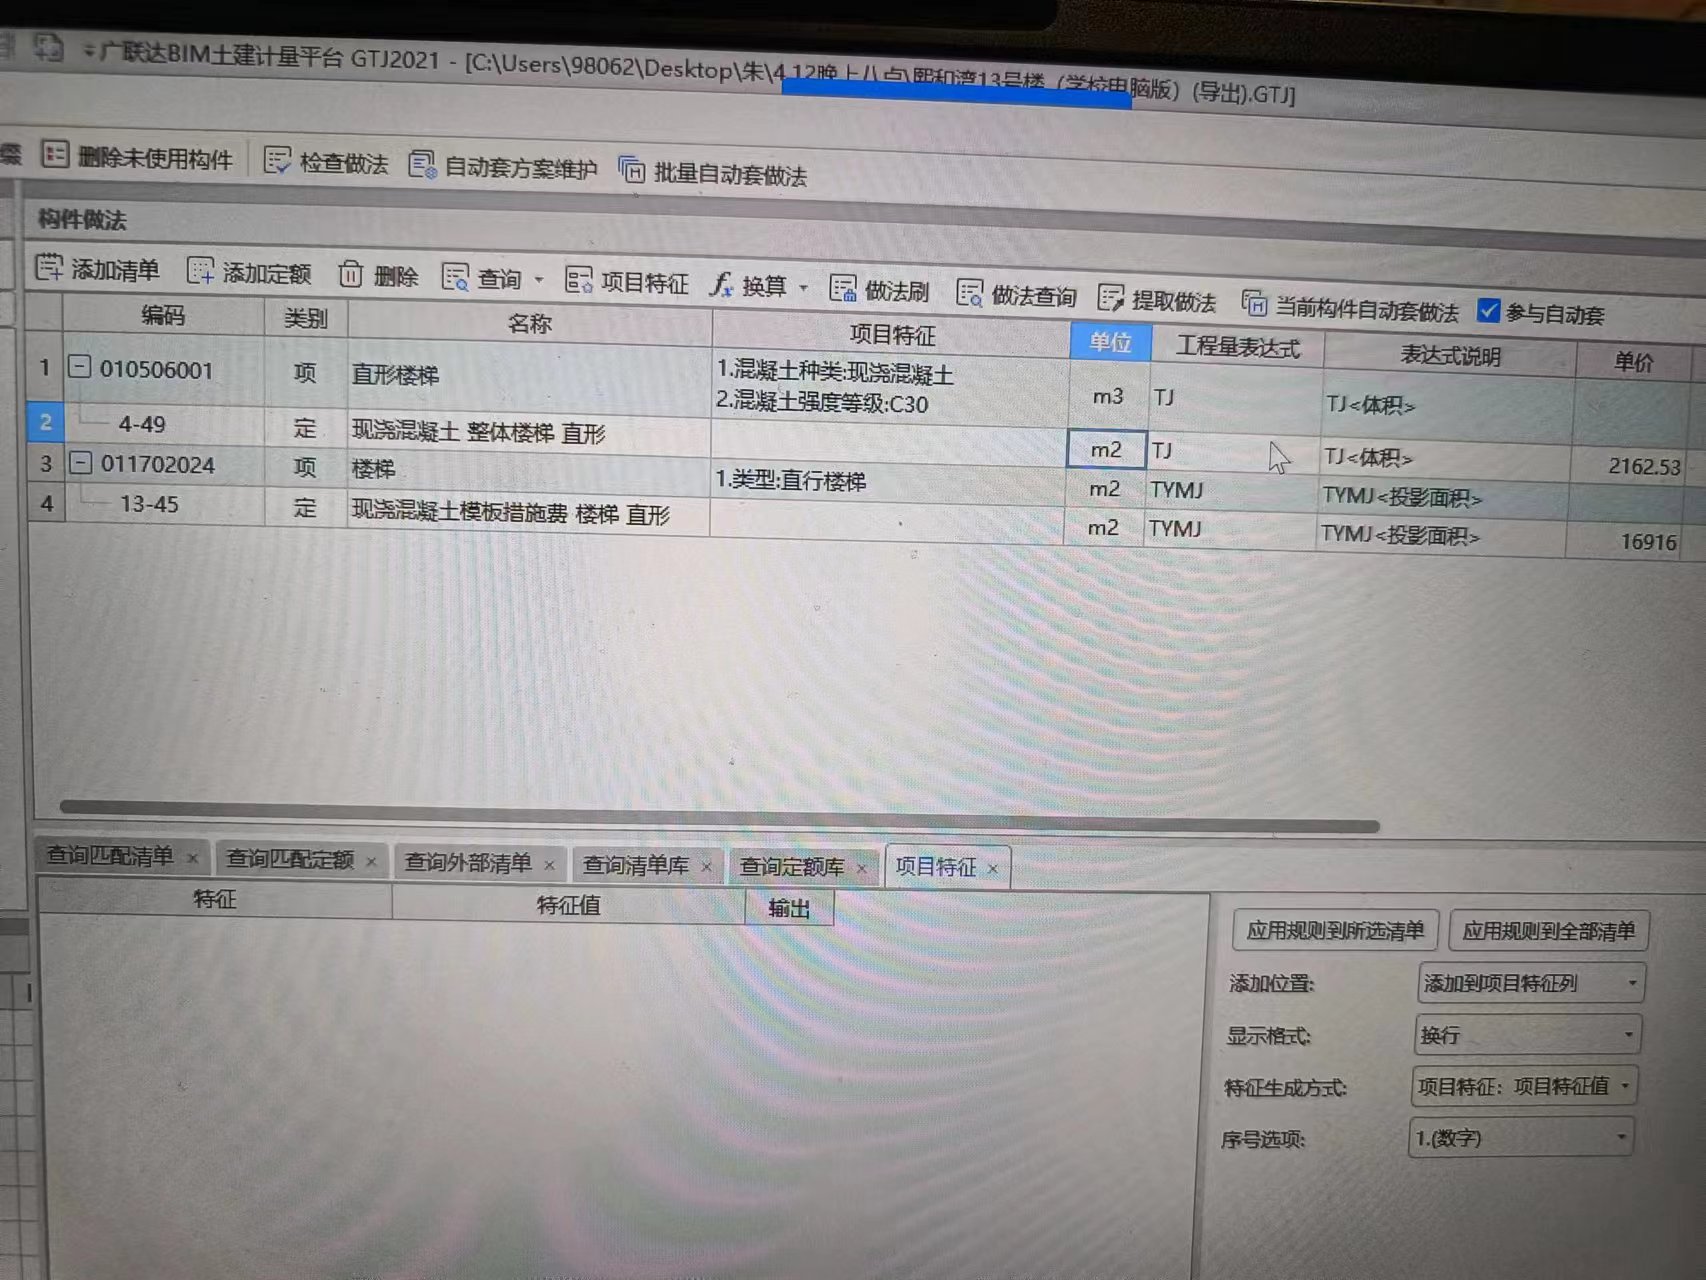The image size is (1706, 1280).
Task: Click 应用规则到所选清单 button
Action: [1335, 930]
